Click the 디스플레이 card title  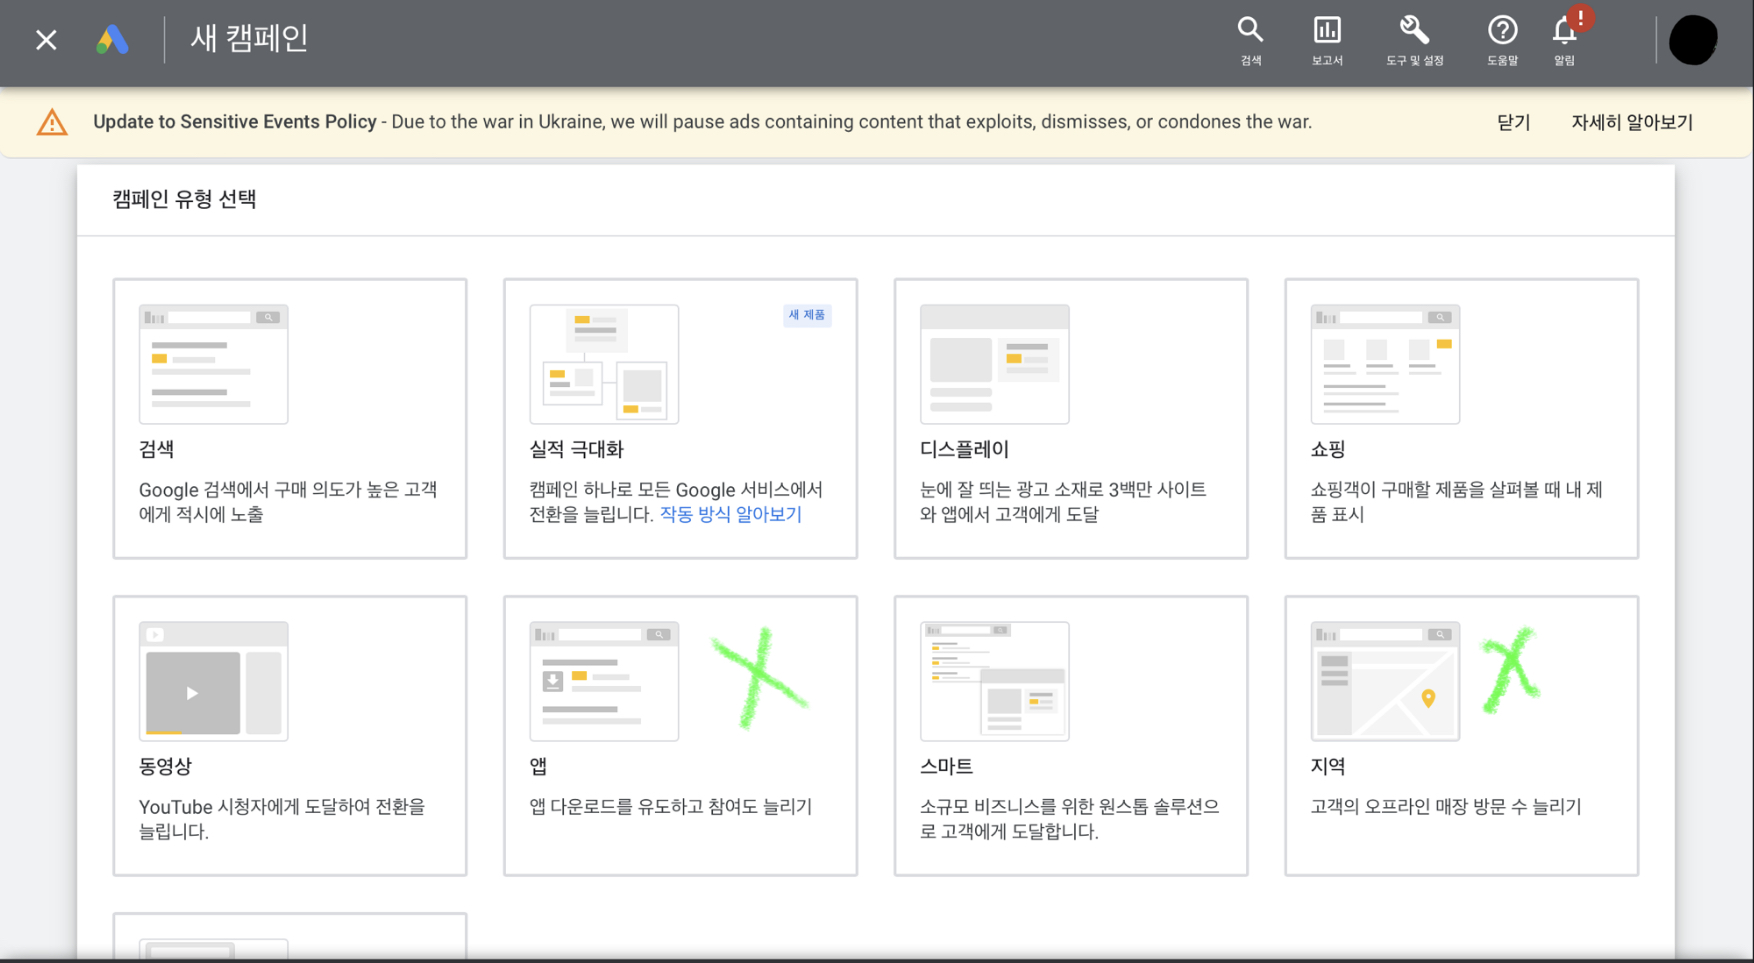point(964,450)
